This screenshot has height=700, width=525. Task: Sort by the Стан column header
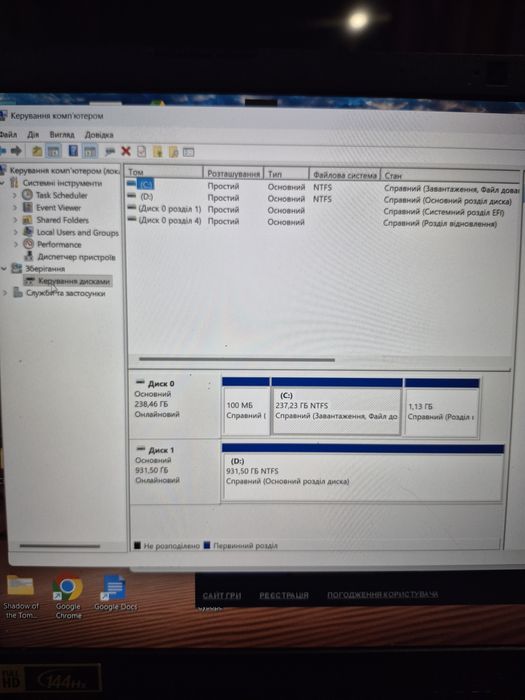[450, 175]
